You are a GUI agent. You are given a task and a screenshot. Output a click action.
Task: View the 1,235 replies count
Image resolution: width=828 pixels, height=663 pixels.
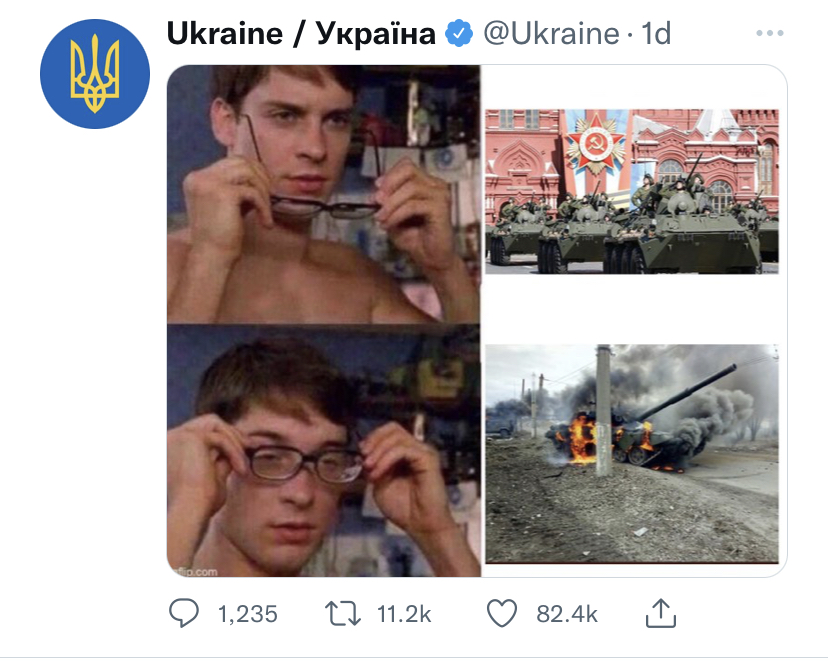click(x=247, y=614)
